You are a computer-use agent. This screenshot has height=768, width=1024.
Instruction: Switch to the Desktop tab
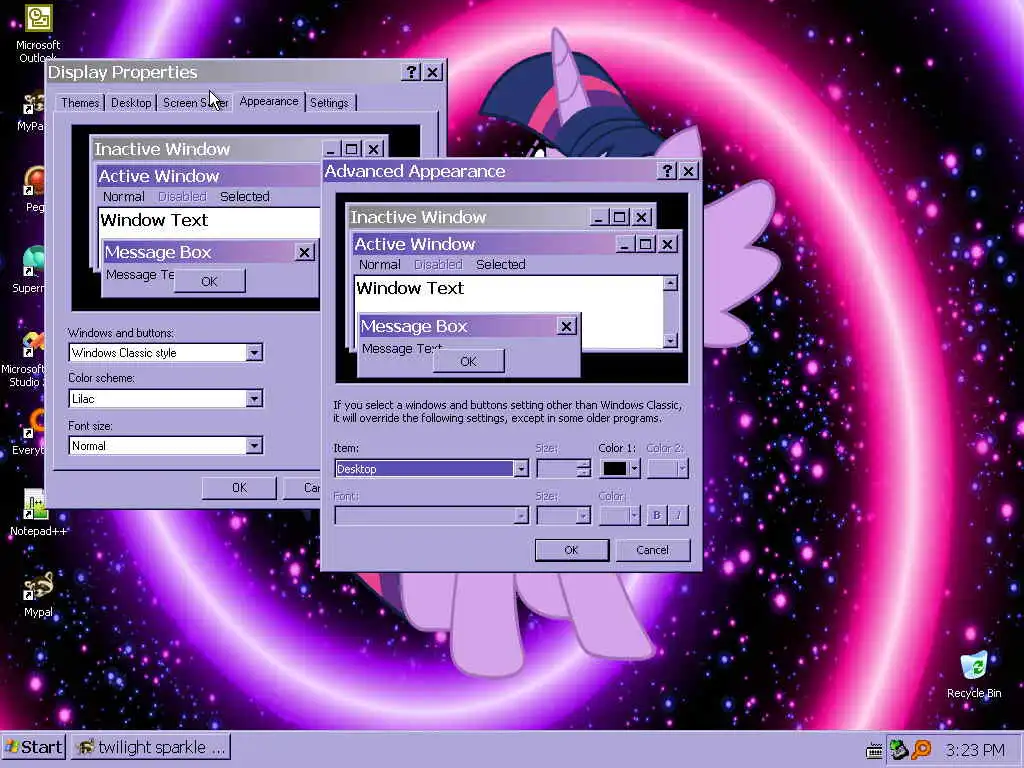click(x=131, y=103)
